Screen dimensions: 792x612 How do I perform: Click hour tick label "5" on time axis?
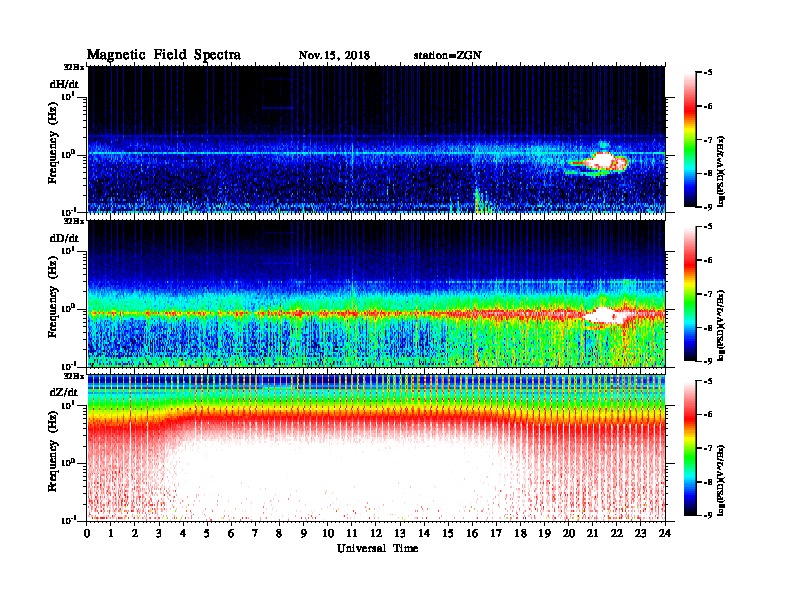207,534
